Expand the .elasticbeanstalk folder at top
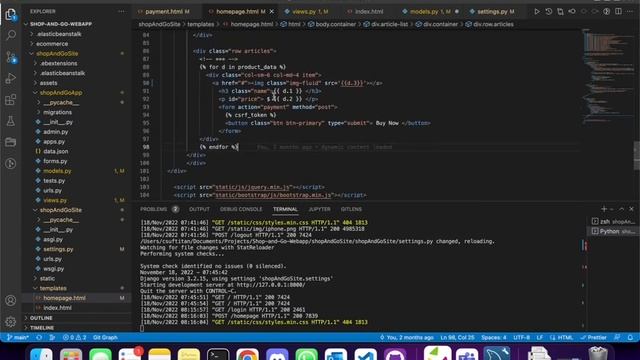This screenshot has width=640, height=360. pyautogui.click(x=59, y=34)
